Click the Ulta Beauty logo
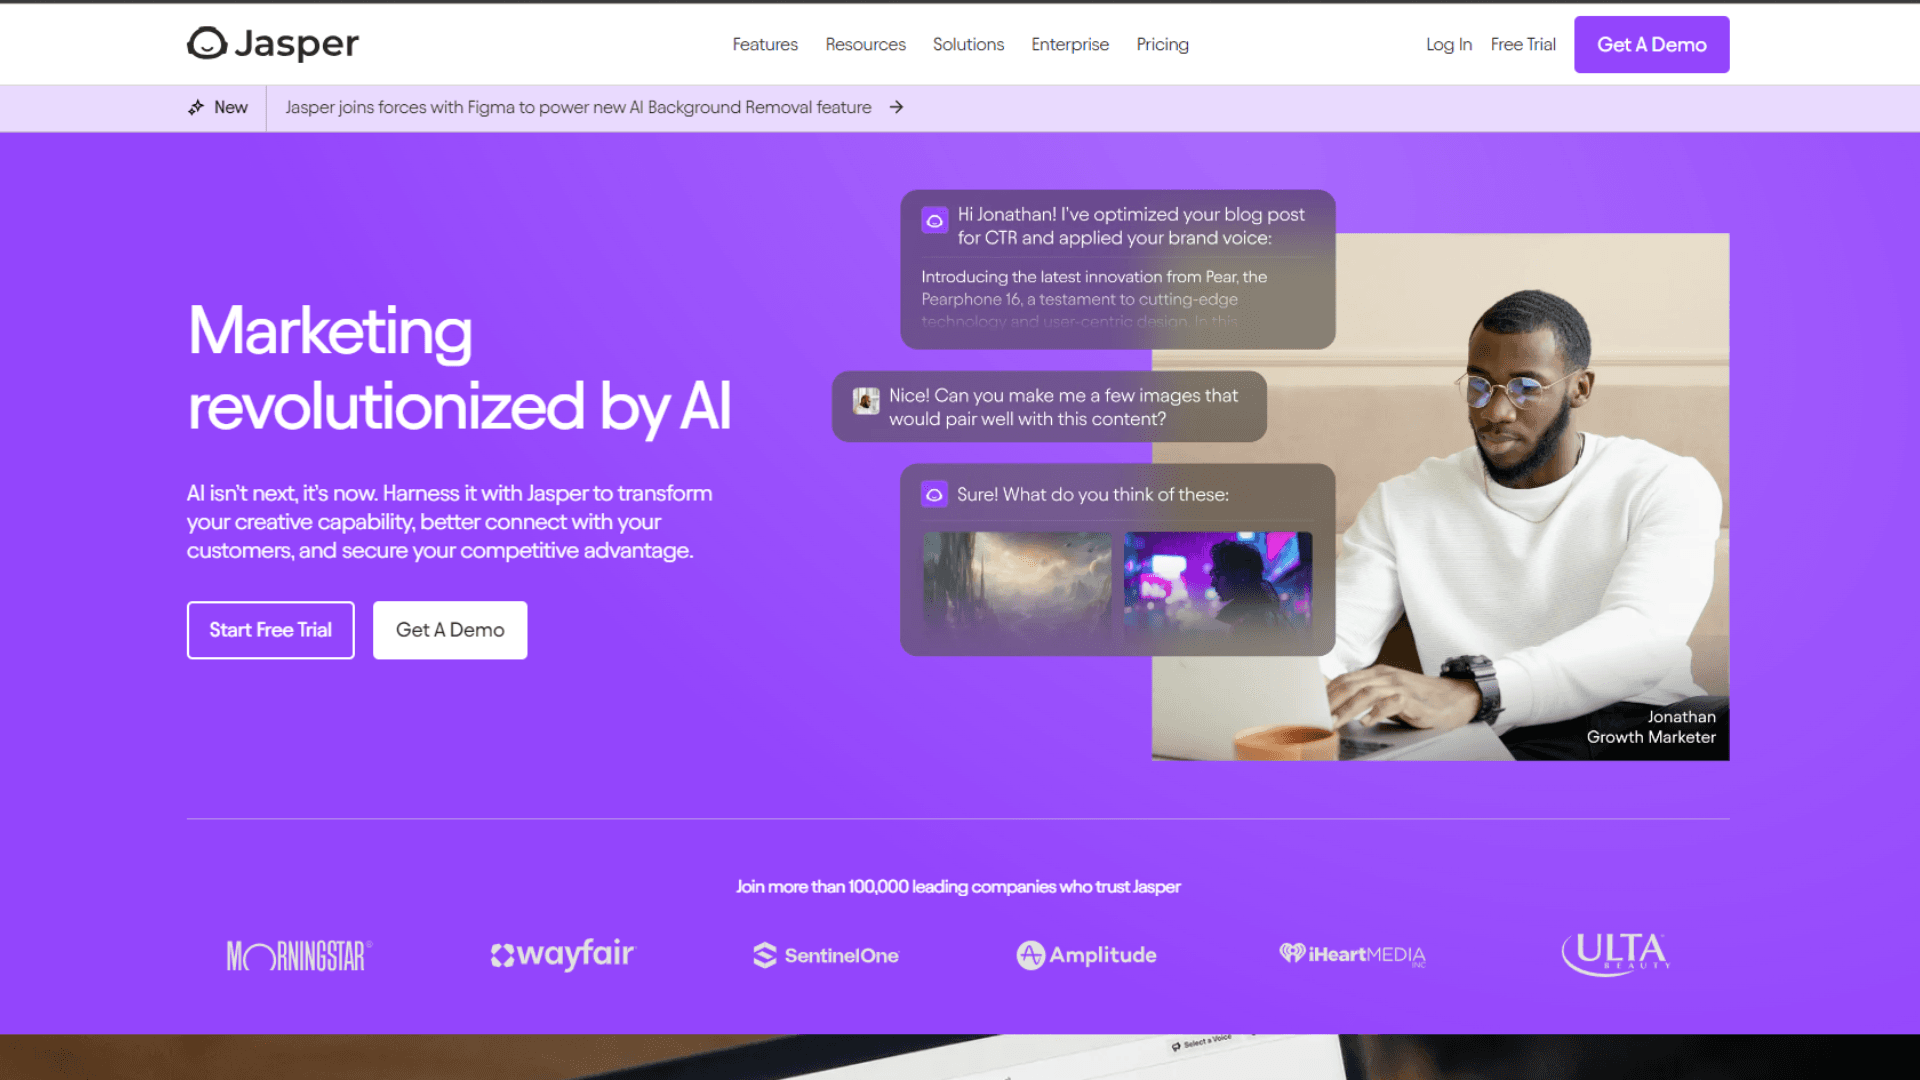The width and height of the screenshot is (1920, 1080). coord(1616,953)
